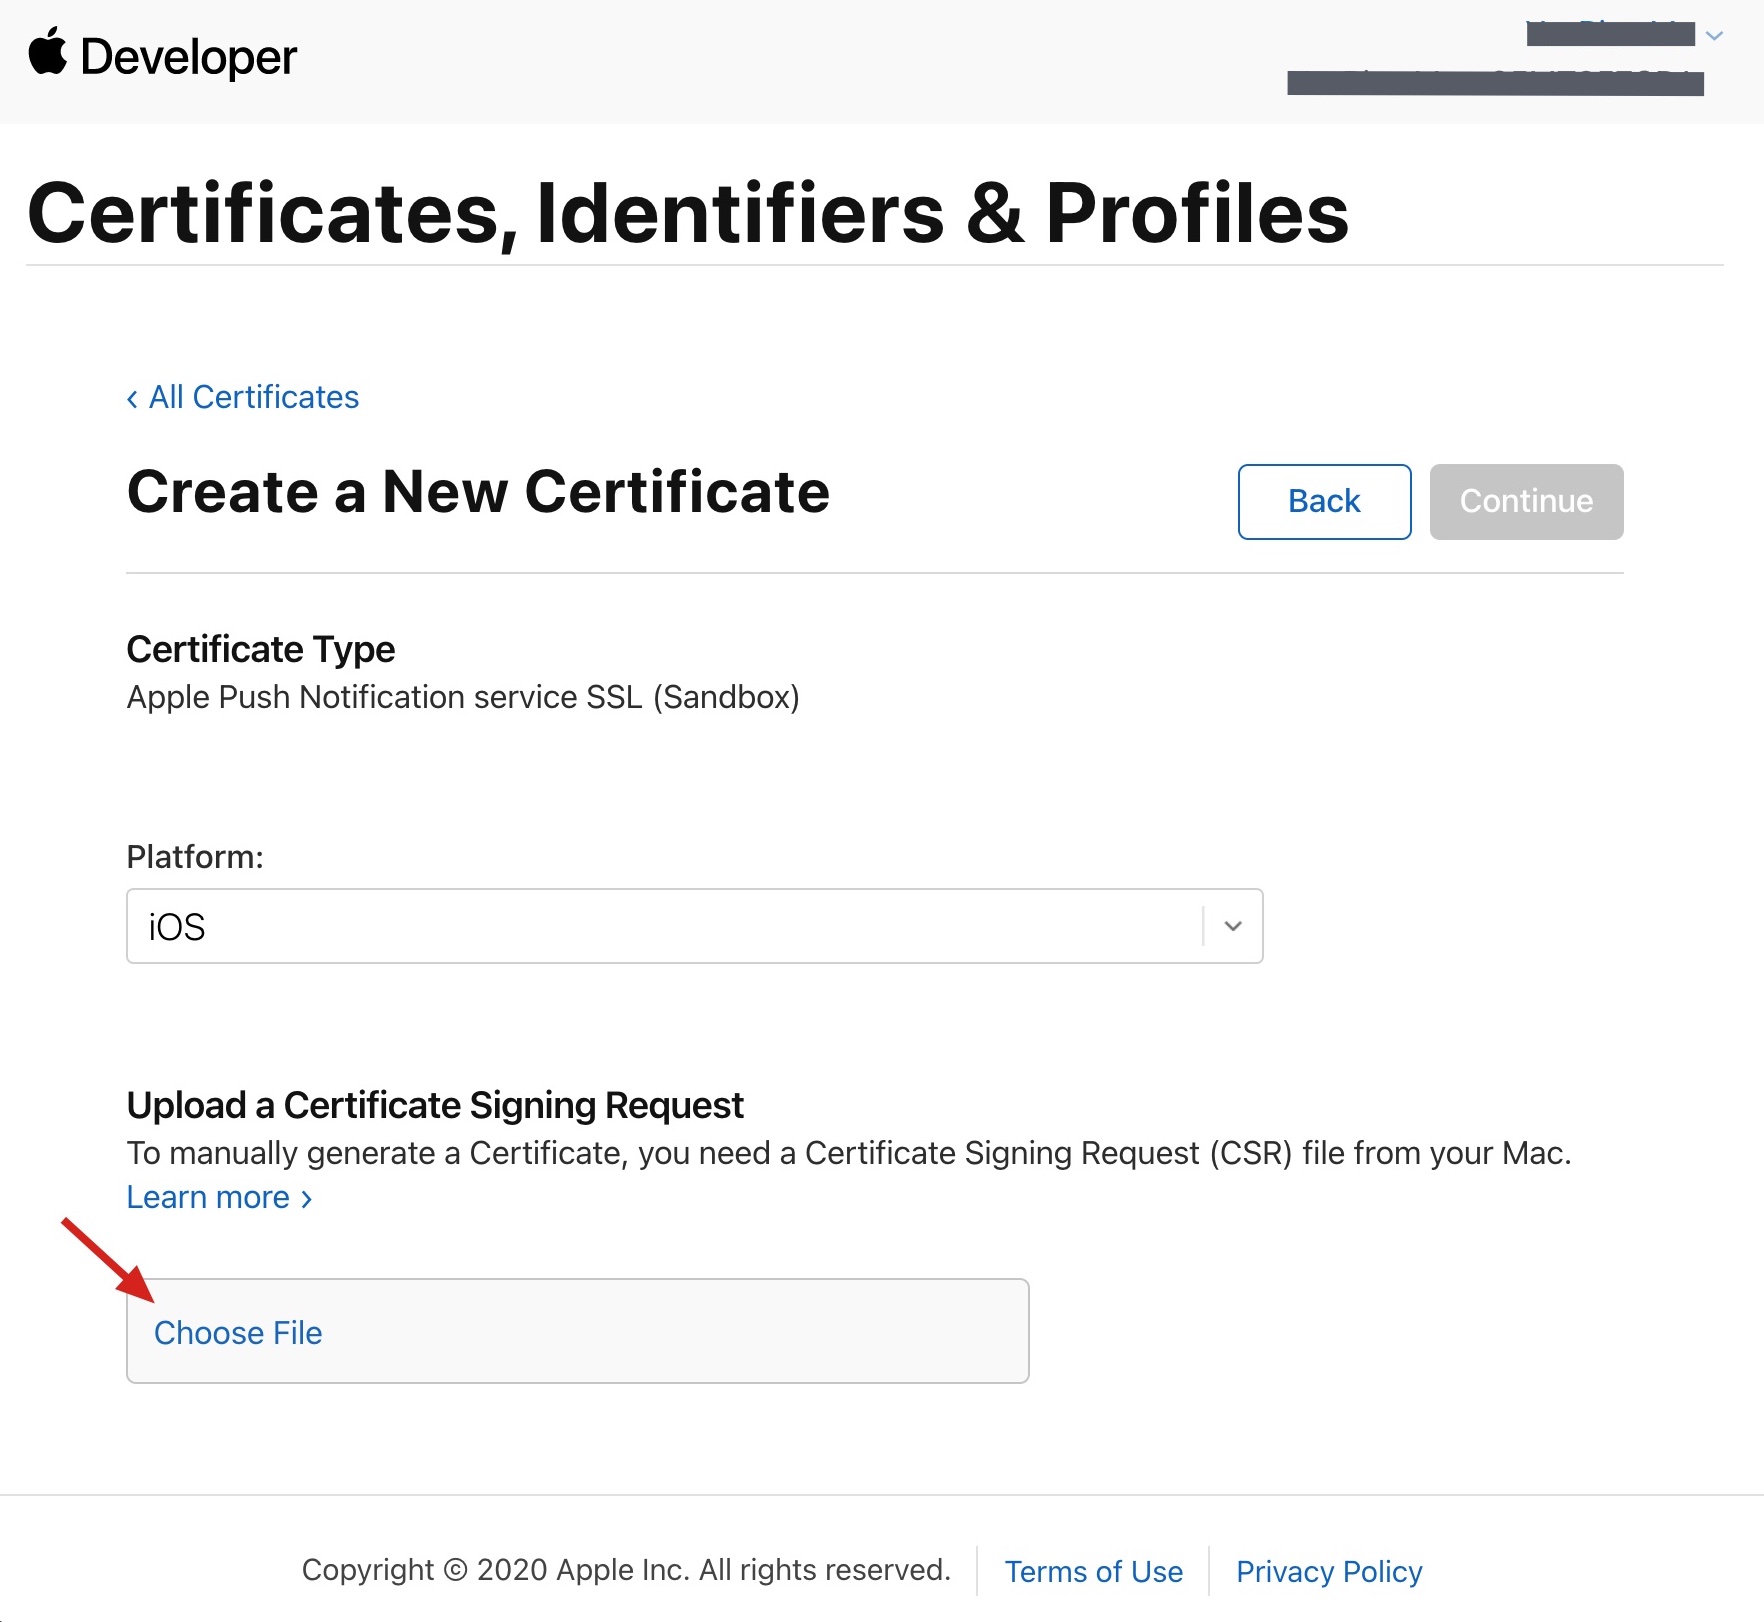Go back to All Certificates
The image size is (1764, 1622).
click(254, 397)
